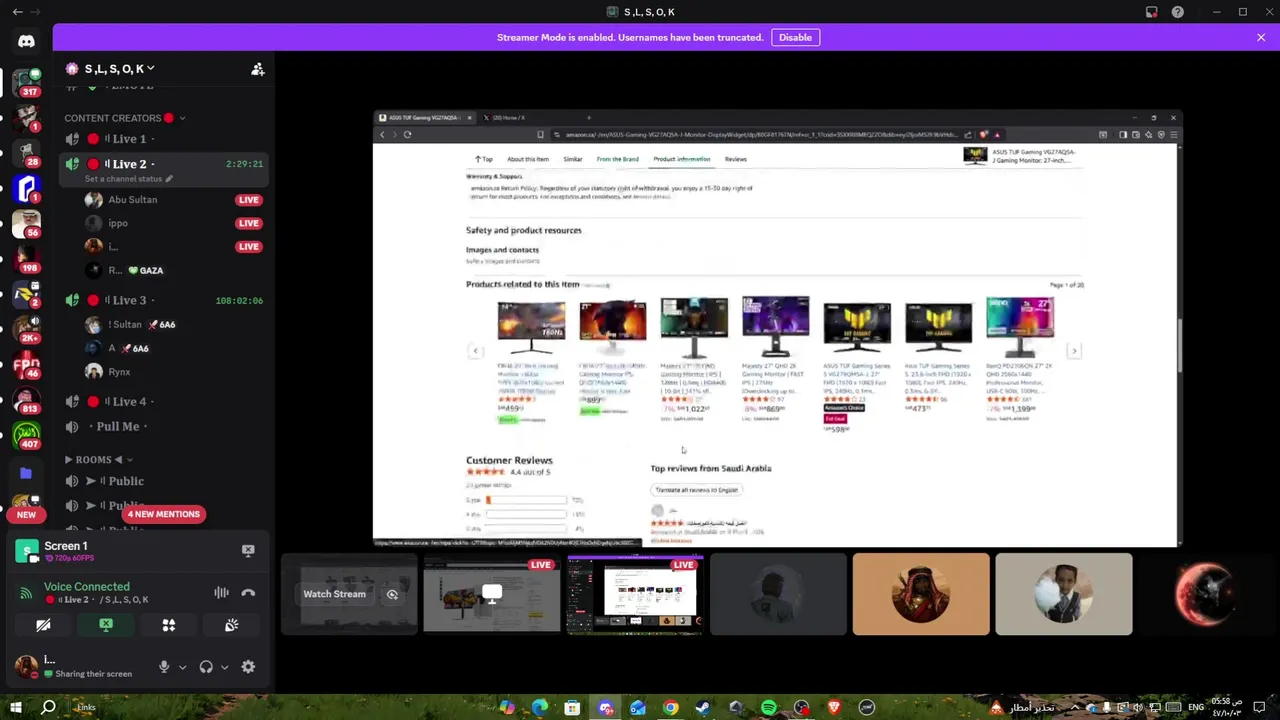
Task: Open Discord help icon in title bar
Action: tap(1178, 12)
